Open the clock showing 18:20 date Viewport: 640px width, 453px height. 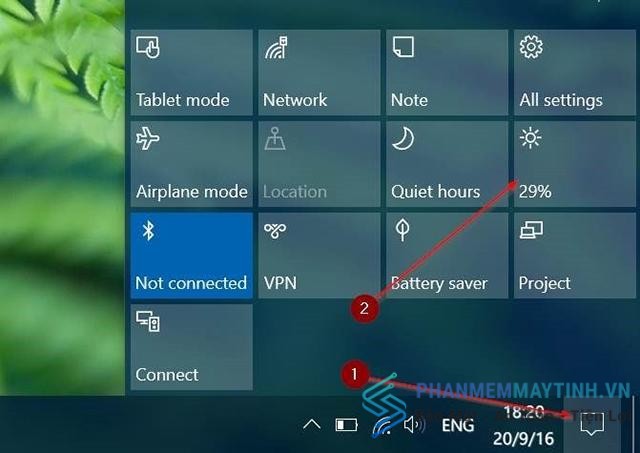click(x=524, y=425)
